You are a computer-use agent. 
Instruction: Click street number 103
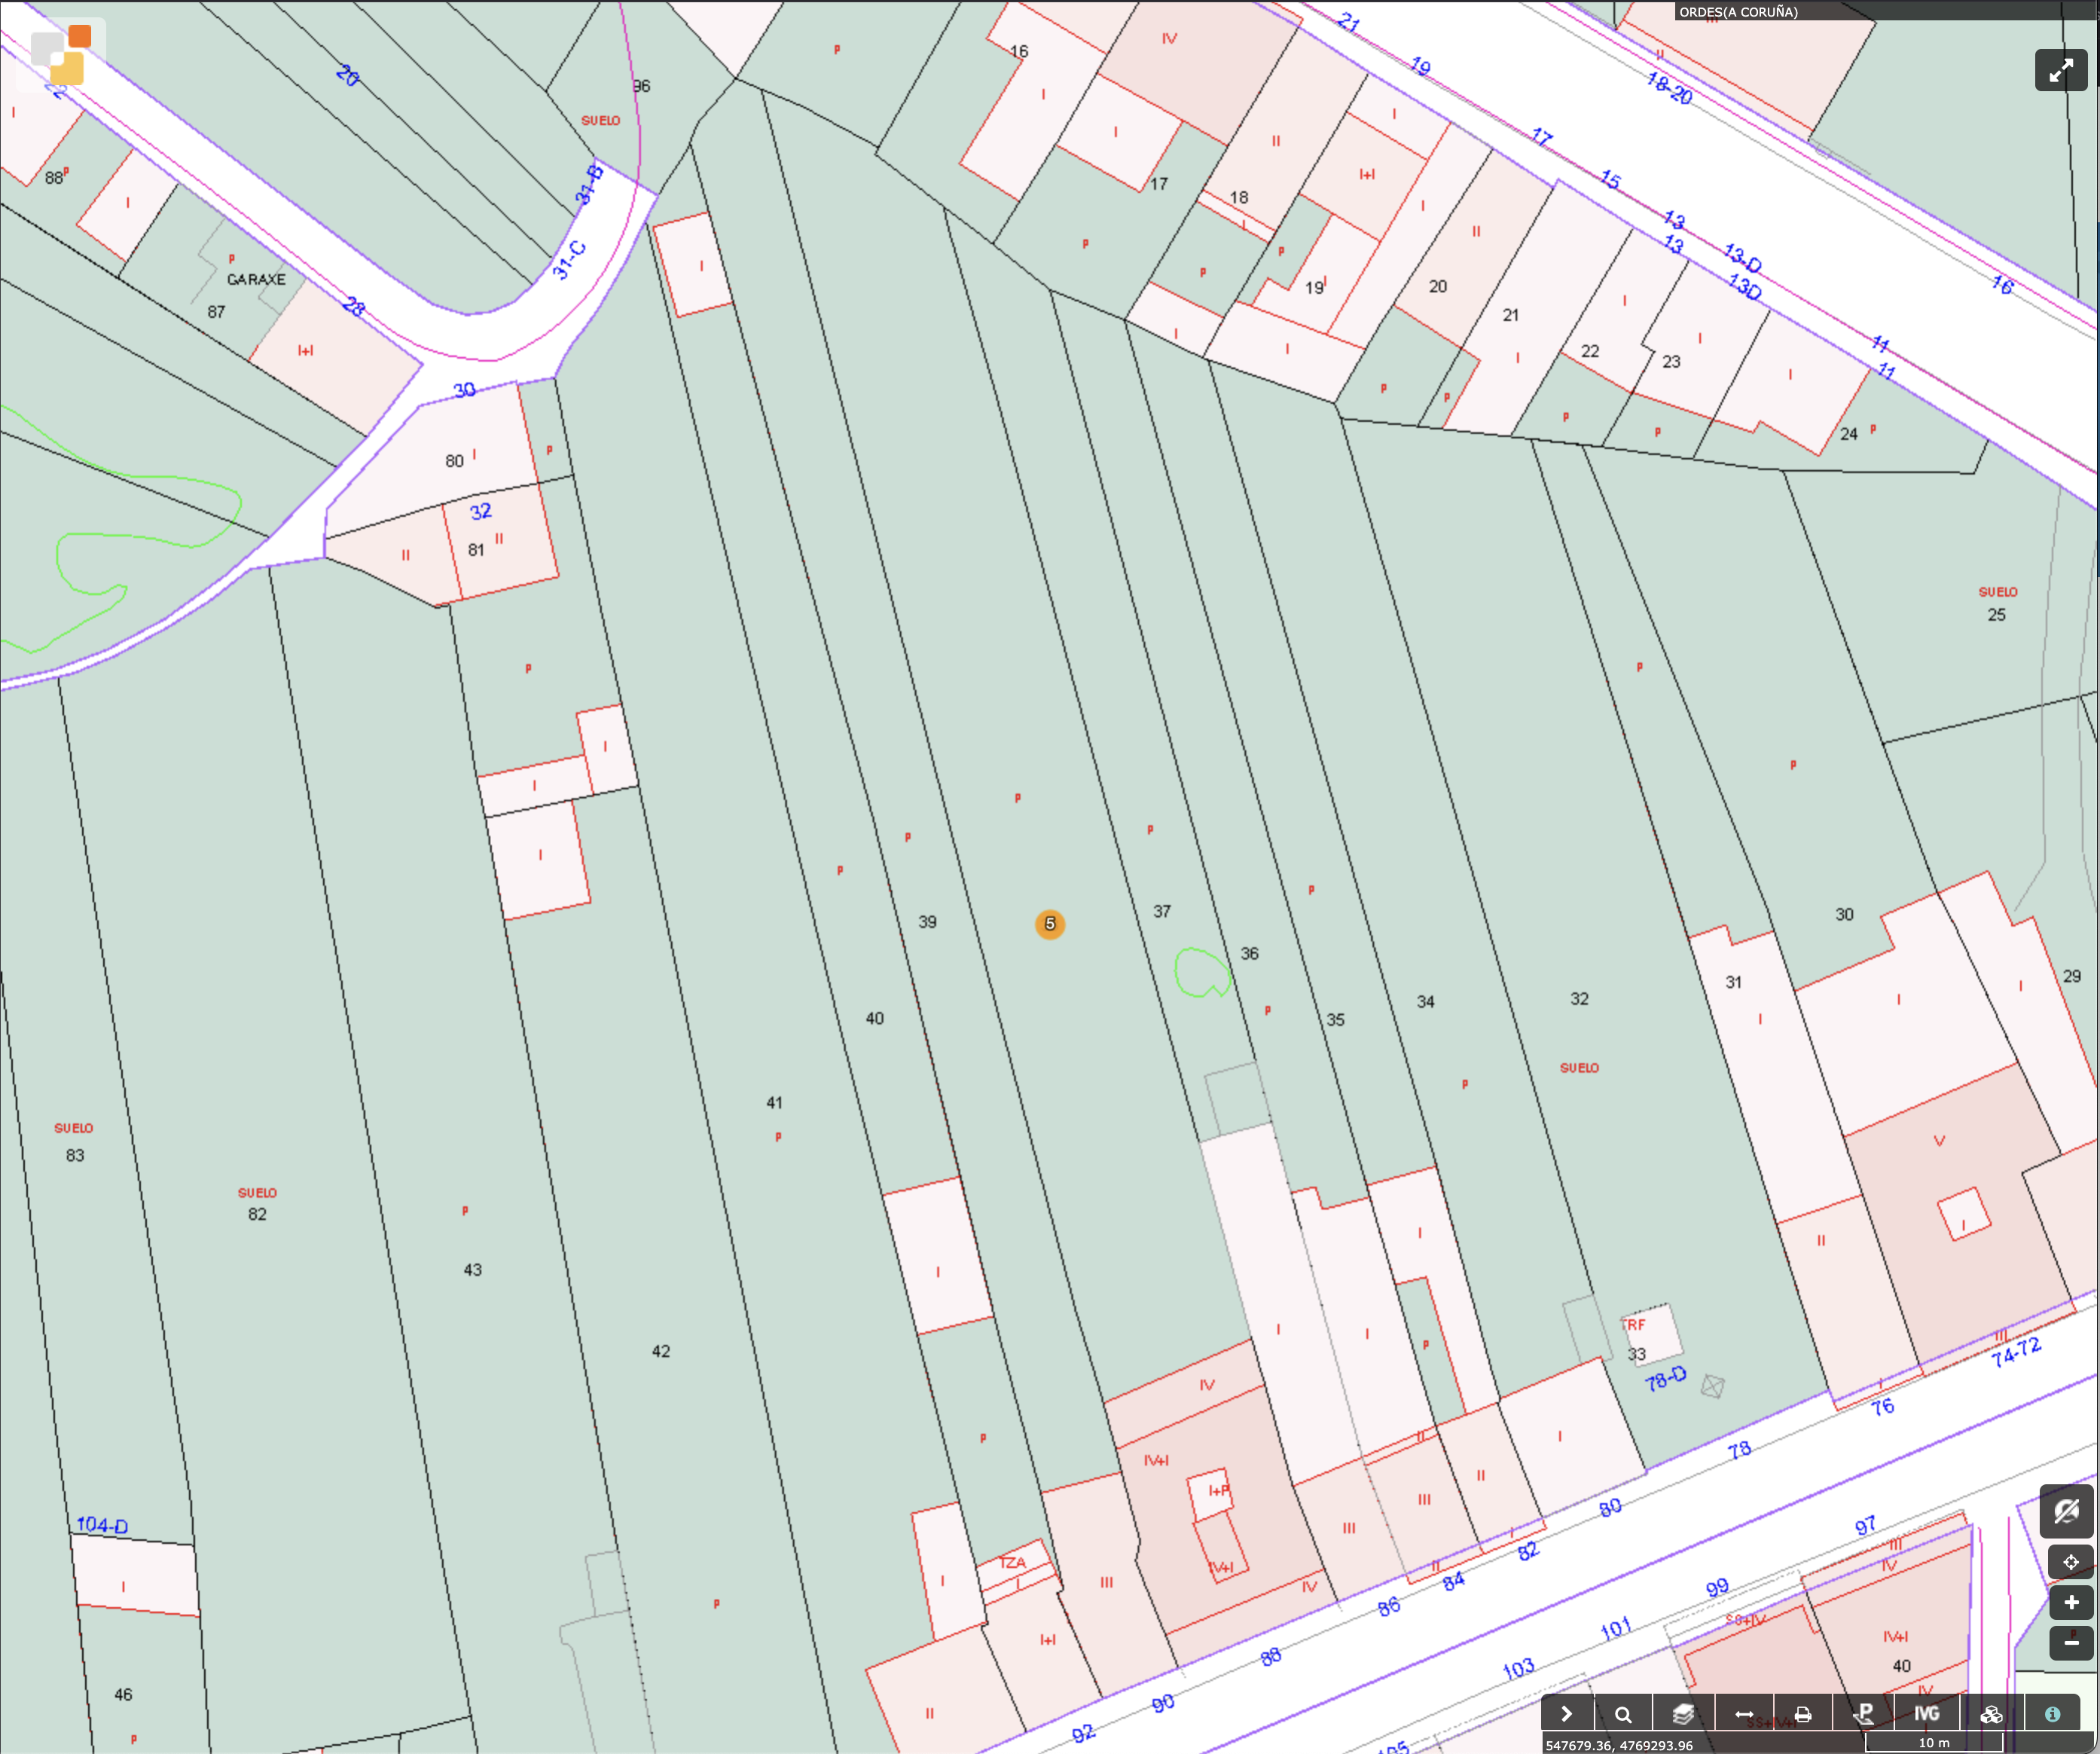(1518, 1668)
